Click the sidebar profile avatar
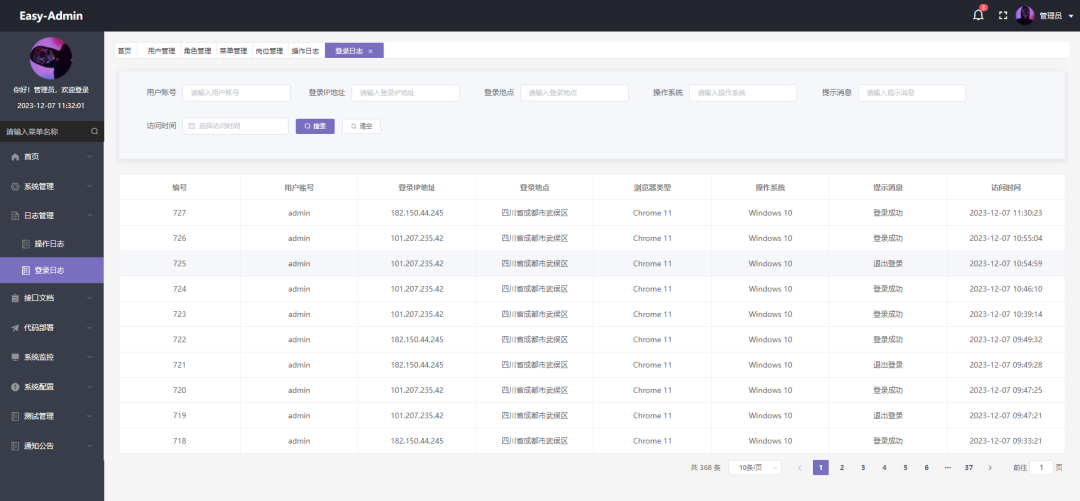 pyautogui.click(x=51, y=58)
